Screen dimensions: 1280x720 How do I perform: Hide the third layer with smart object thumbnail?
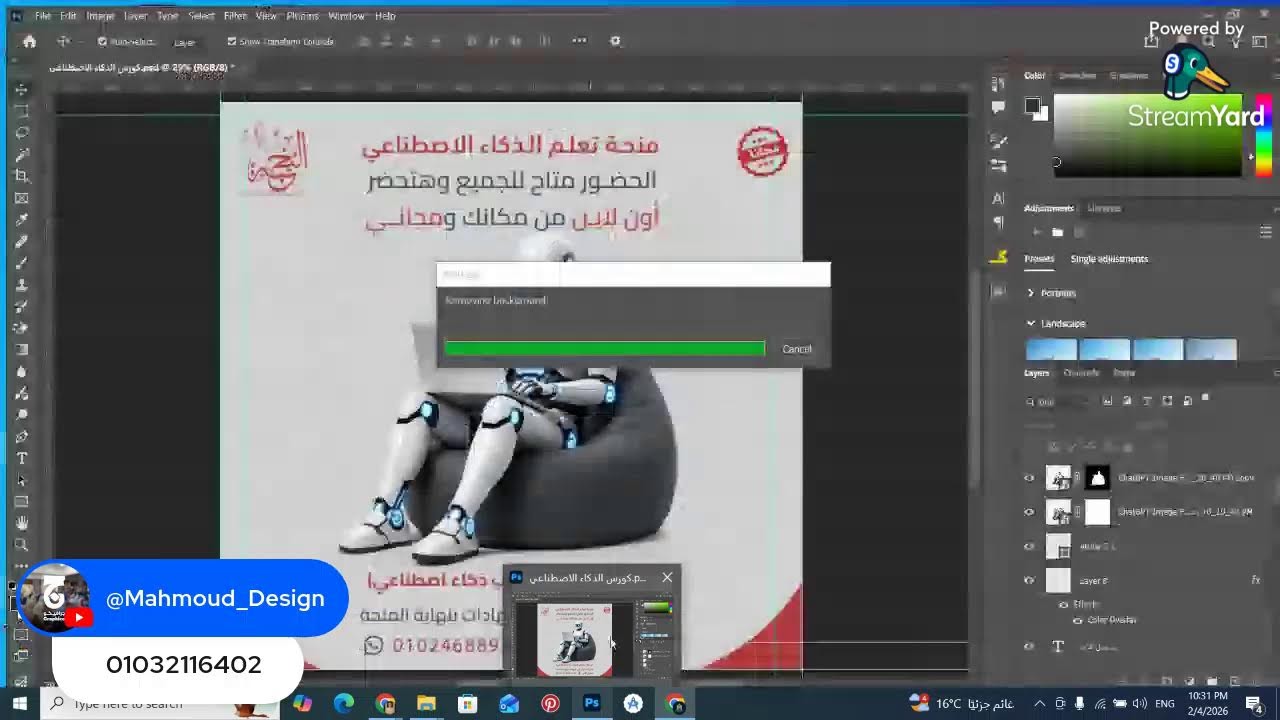1029,546
